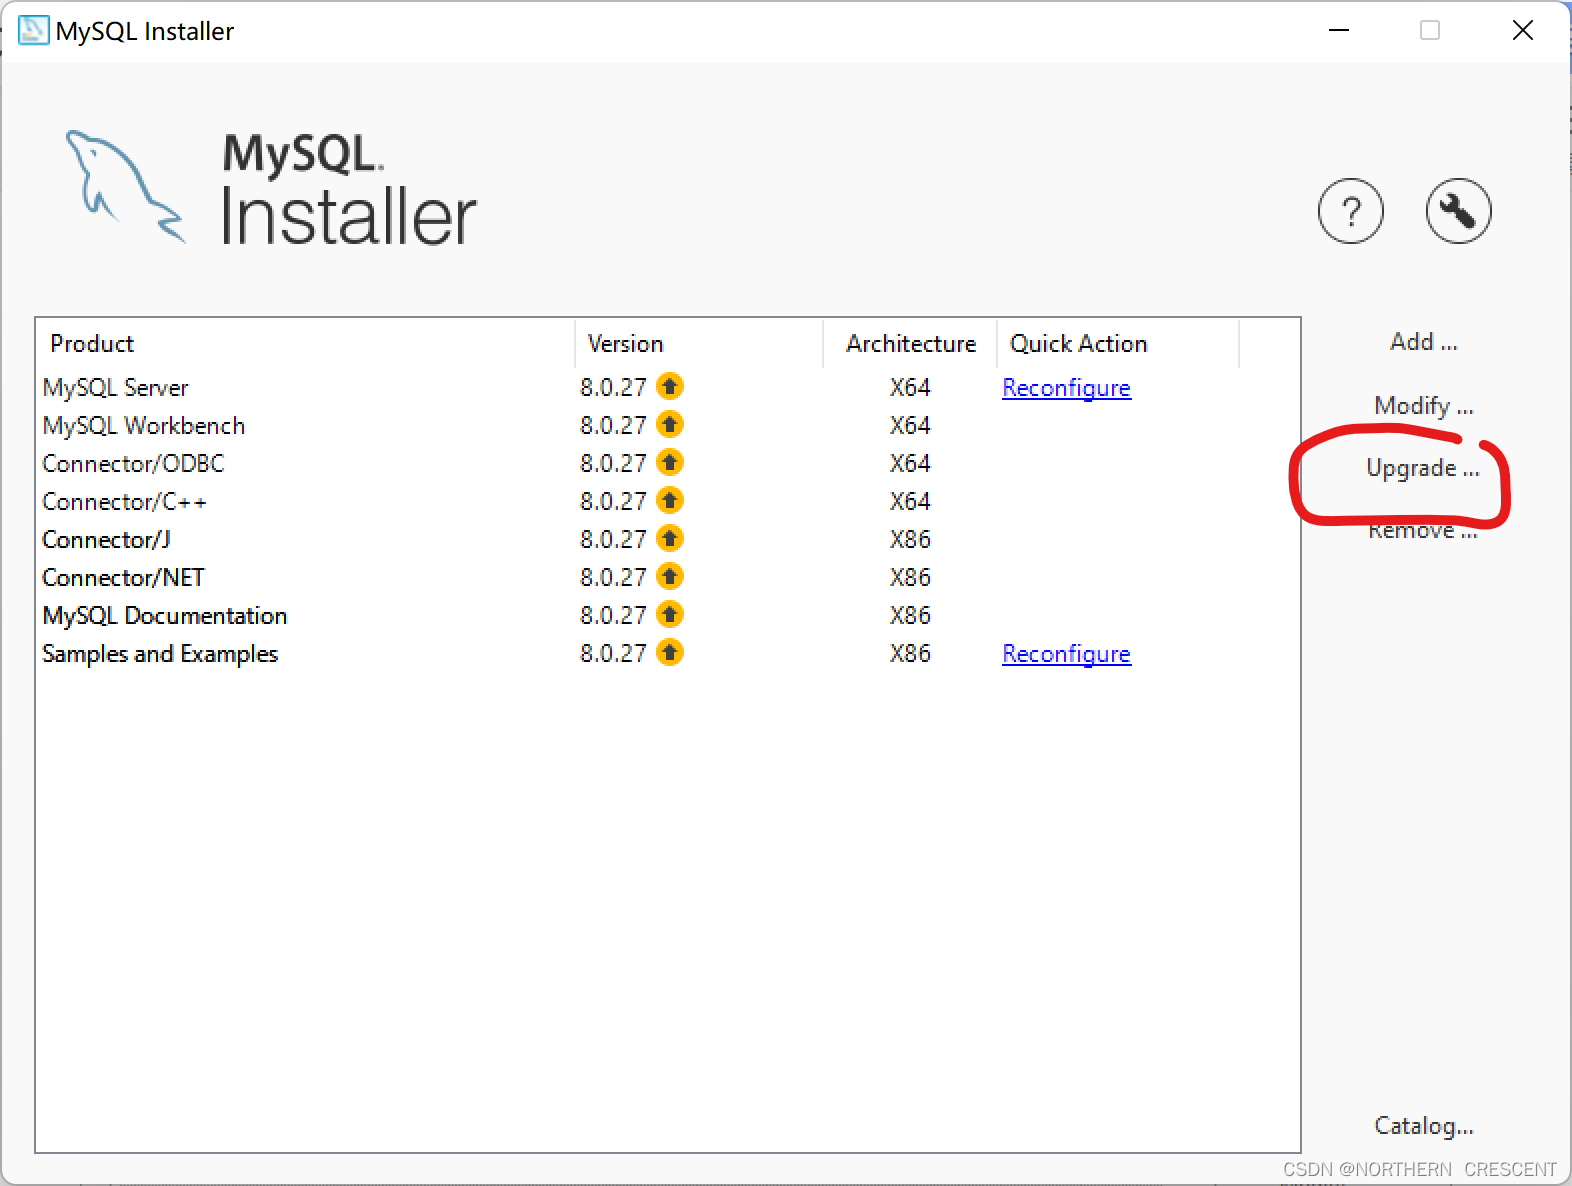Click the Upgrade... button
Screen dimensions: 1572x1186
[x=1422, y=468]
